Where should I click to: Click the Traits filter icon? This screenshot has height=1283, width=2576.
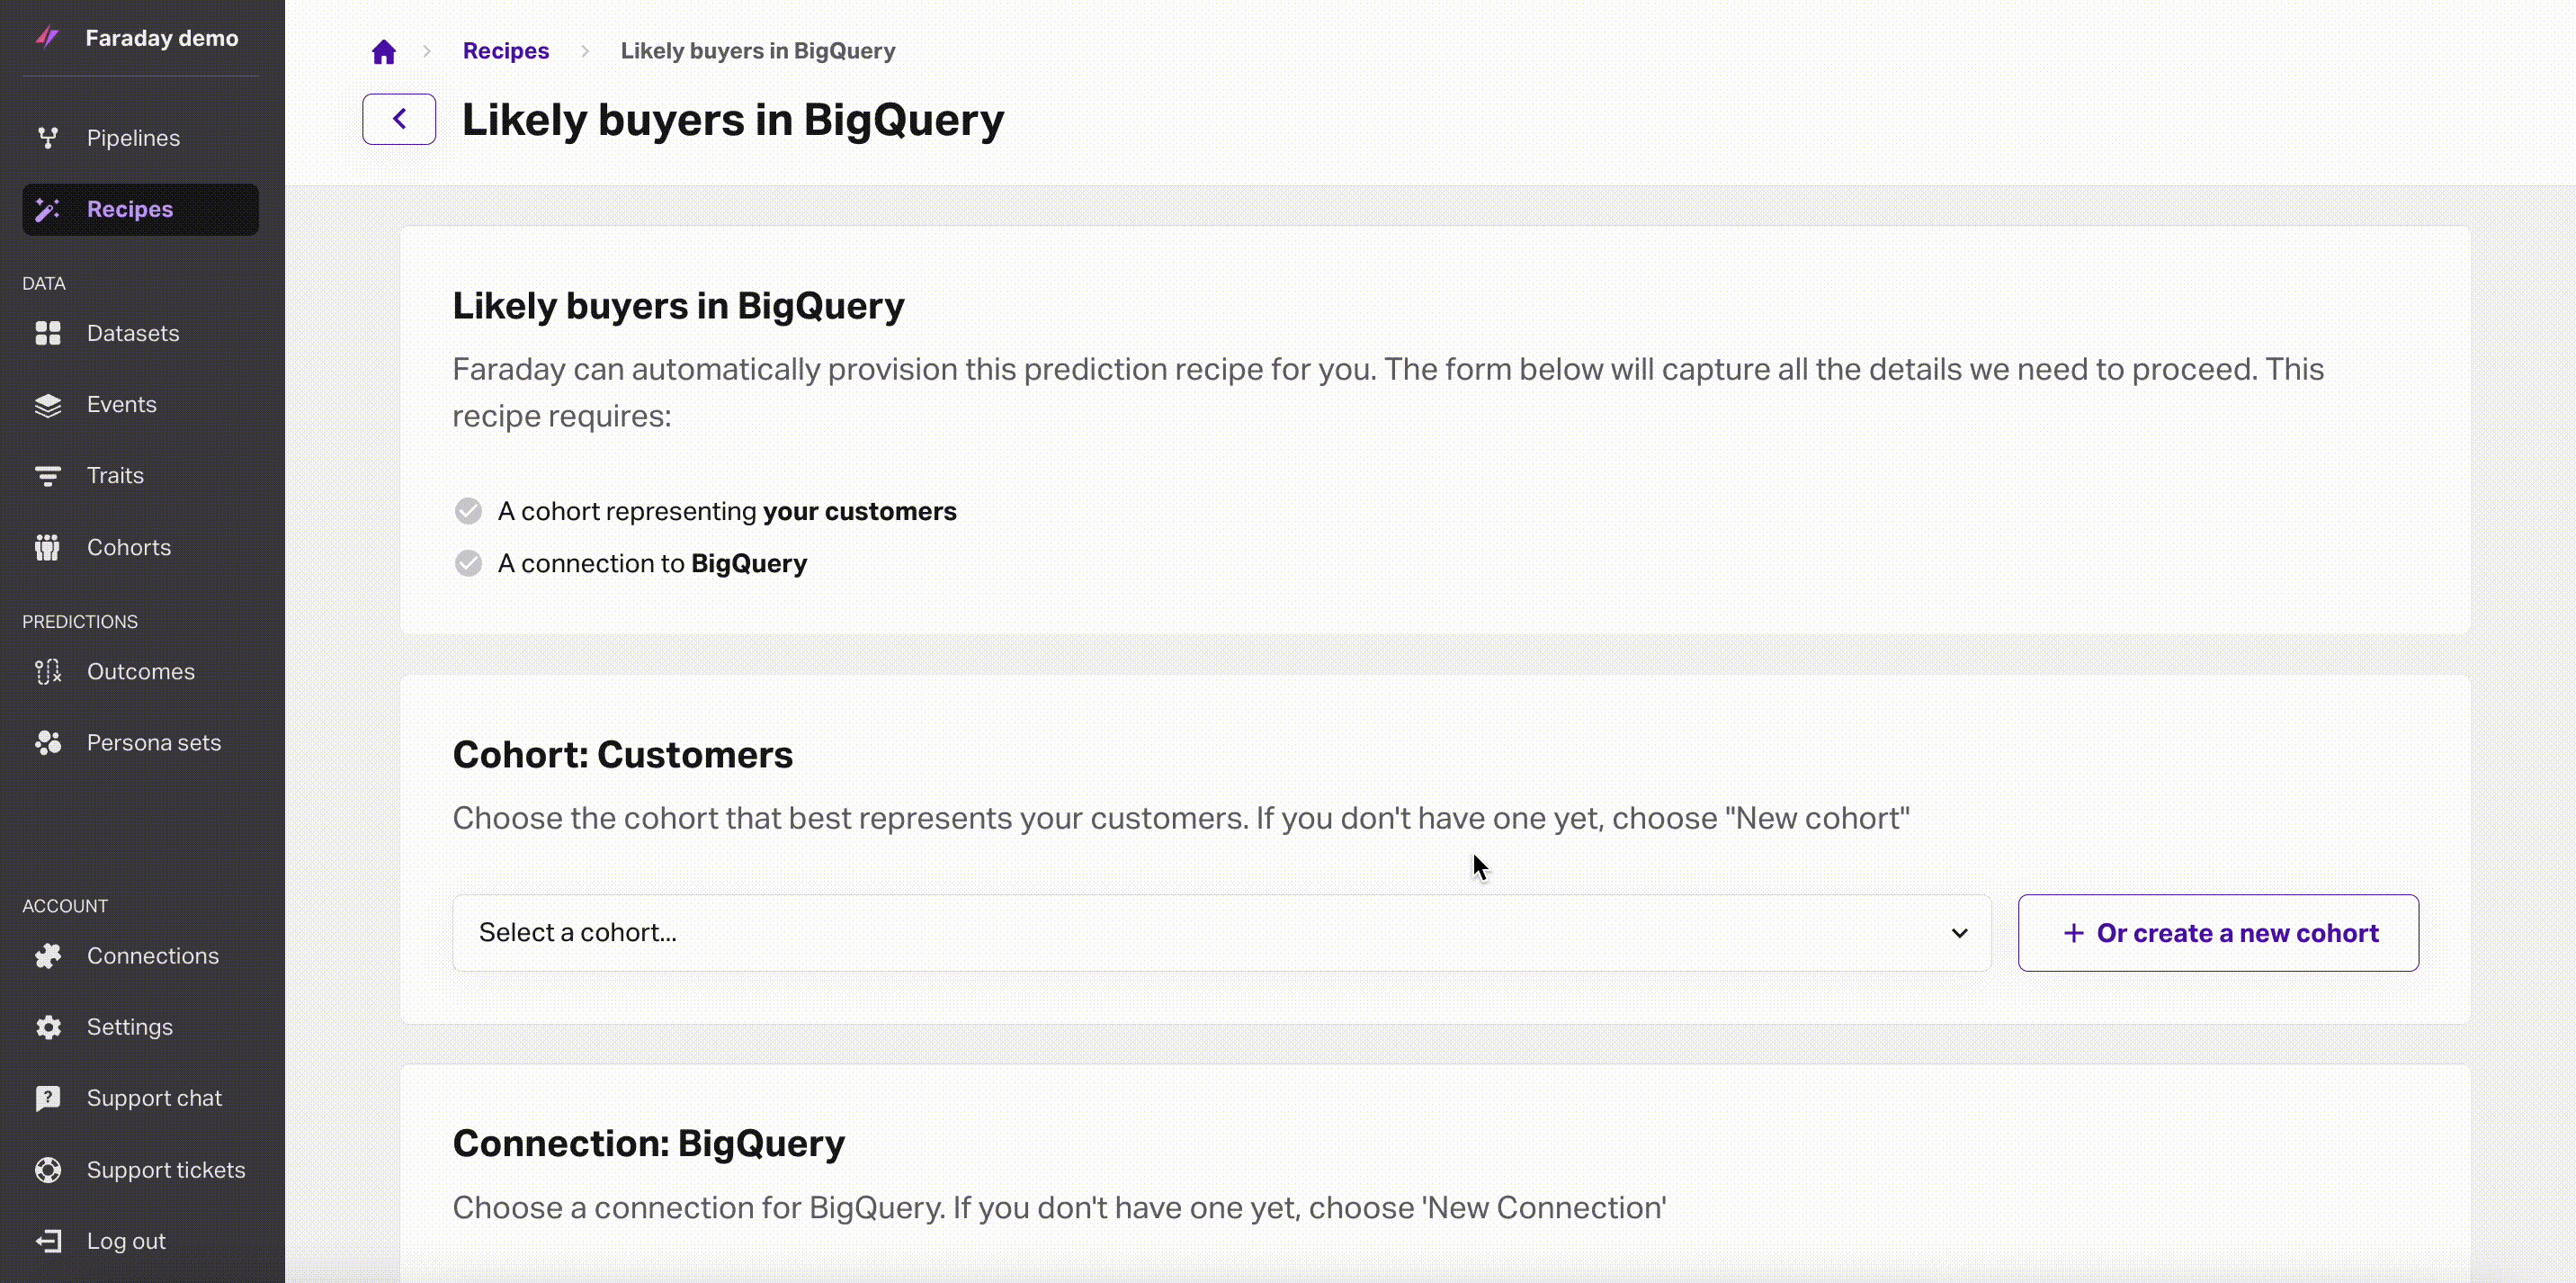click(47, 476)
